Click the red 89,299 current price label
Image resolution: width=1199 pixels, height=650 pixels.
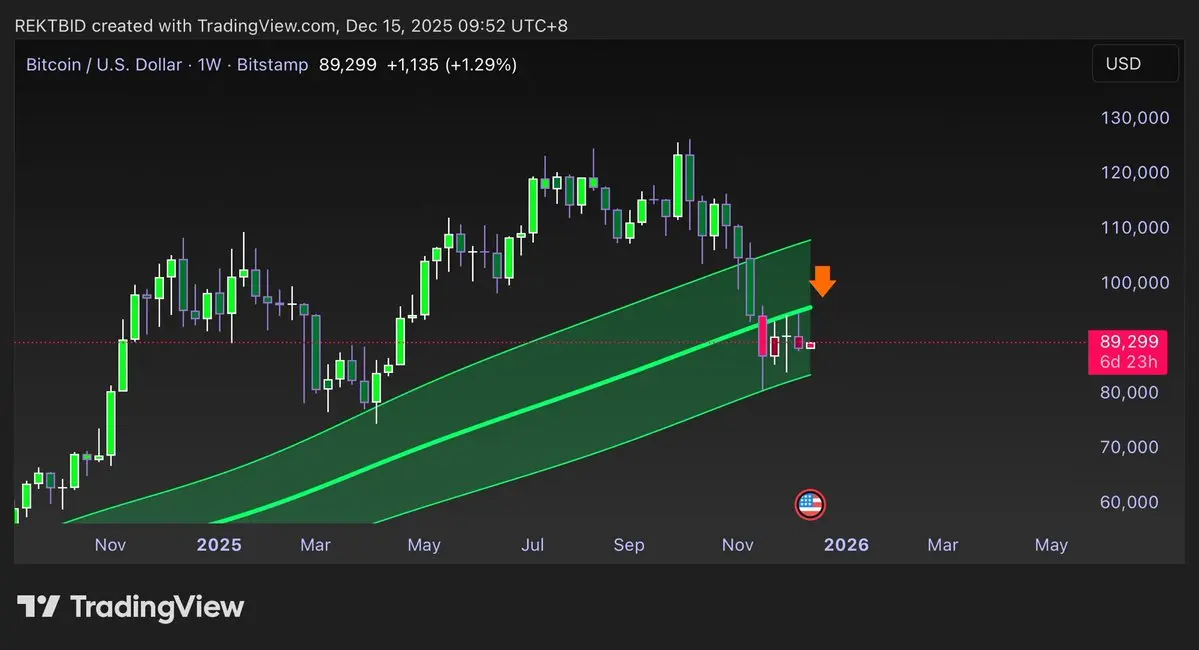[x=1129, y=342]
